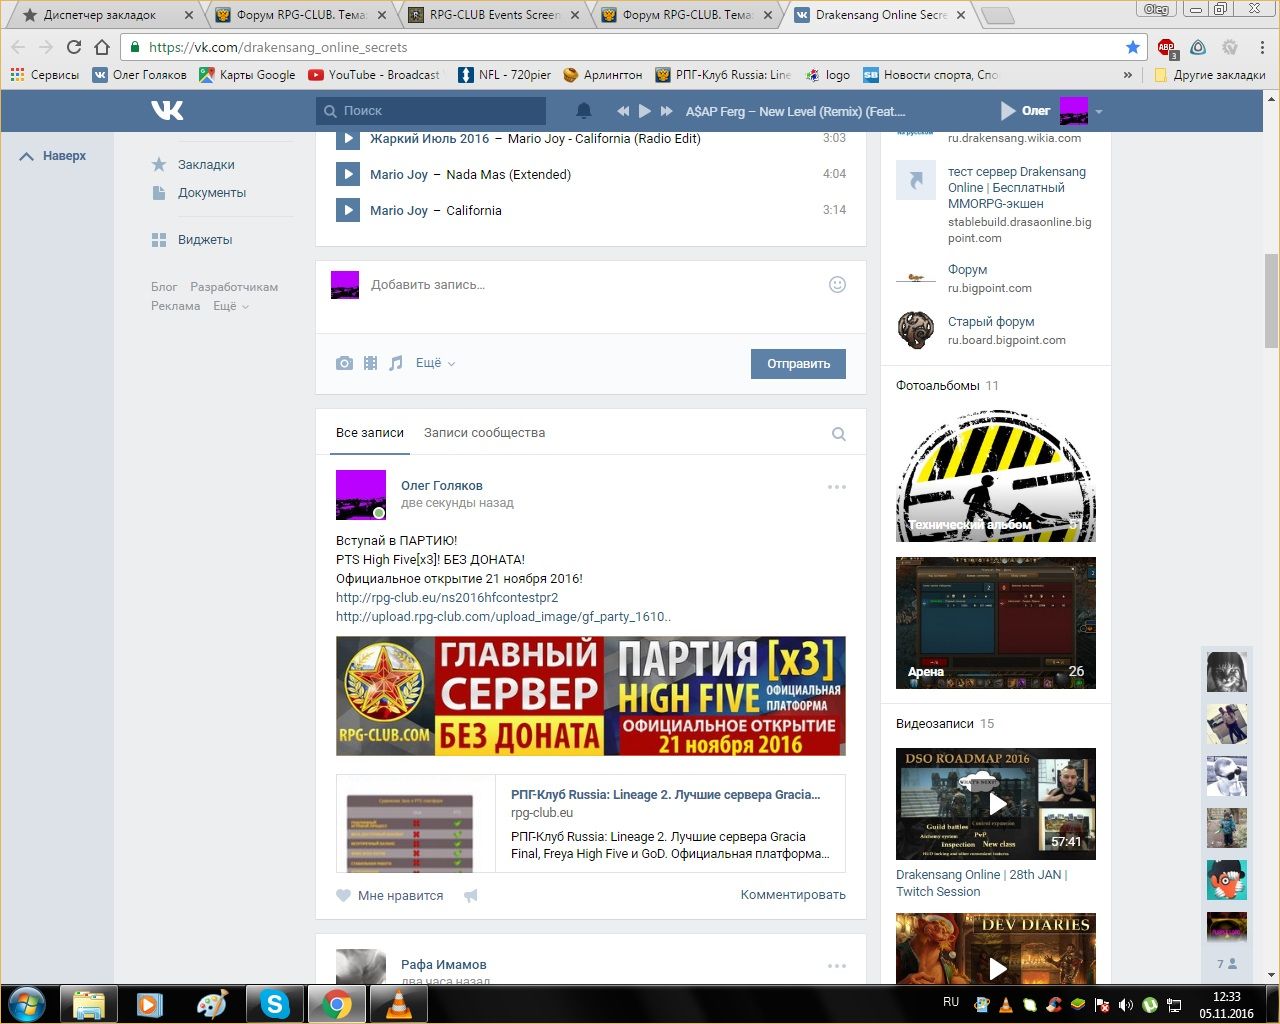
Task: Search wall posts with the magnifier icon
Action: click(839, 434)
